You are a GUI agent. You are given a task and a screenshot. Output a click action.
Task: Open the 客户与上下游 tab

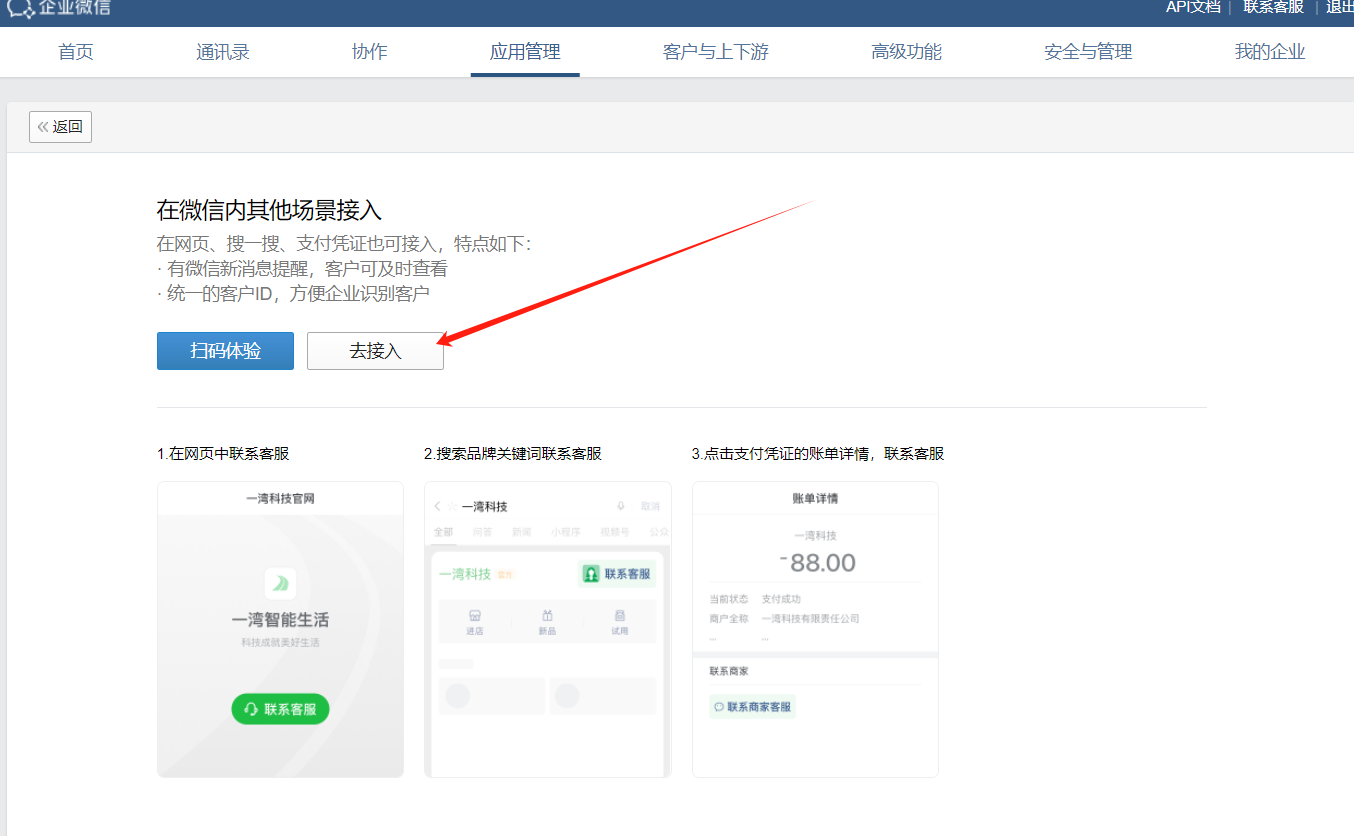coord(716,52)
